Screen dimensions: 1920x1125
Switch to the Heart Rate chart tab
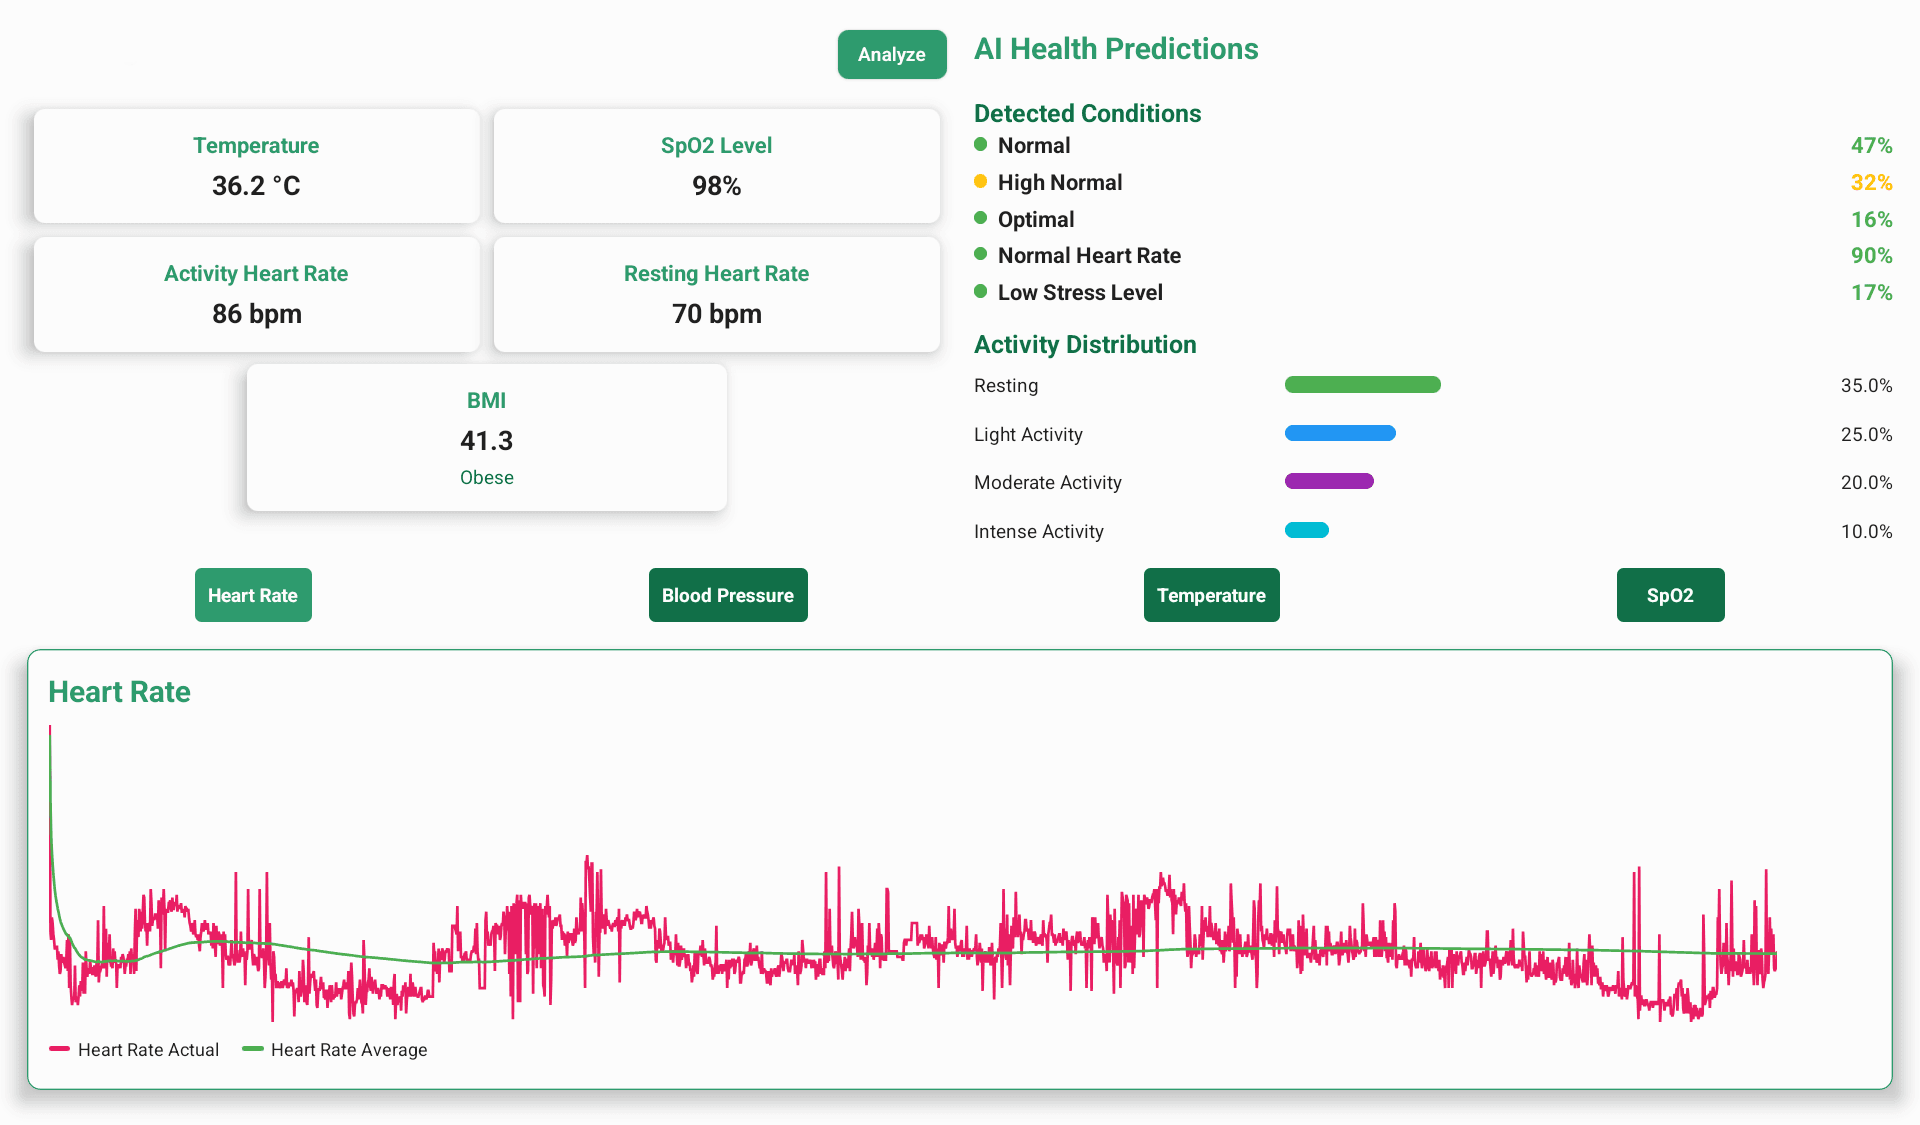253,595
